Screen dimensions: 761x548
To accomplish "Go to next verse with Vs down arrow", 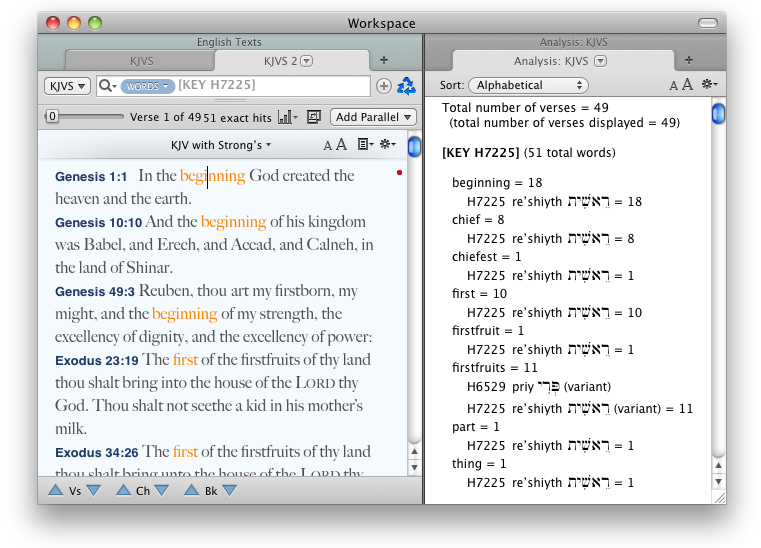I will point(93,490).
